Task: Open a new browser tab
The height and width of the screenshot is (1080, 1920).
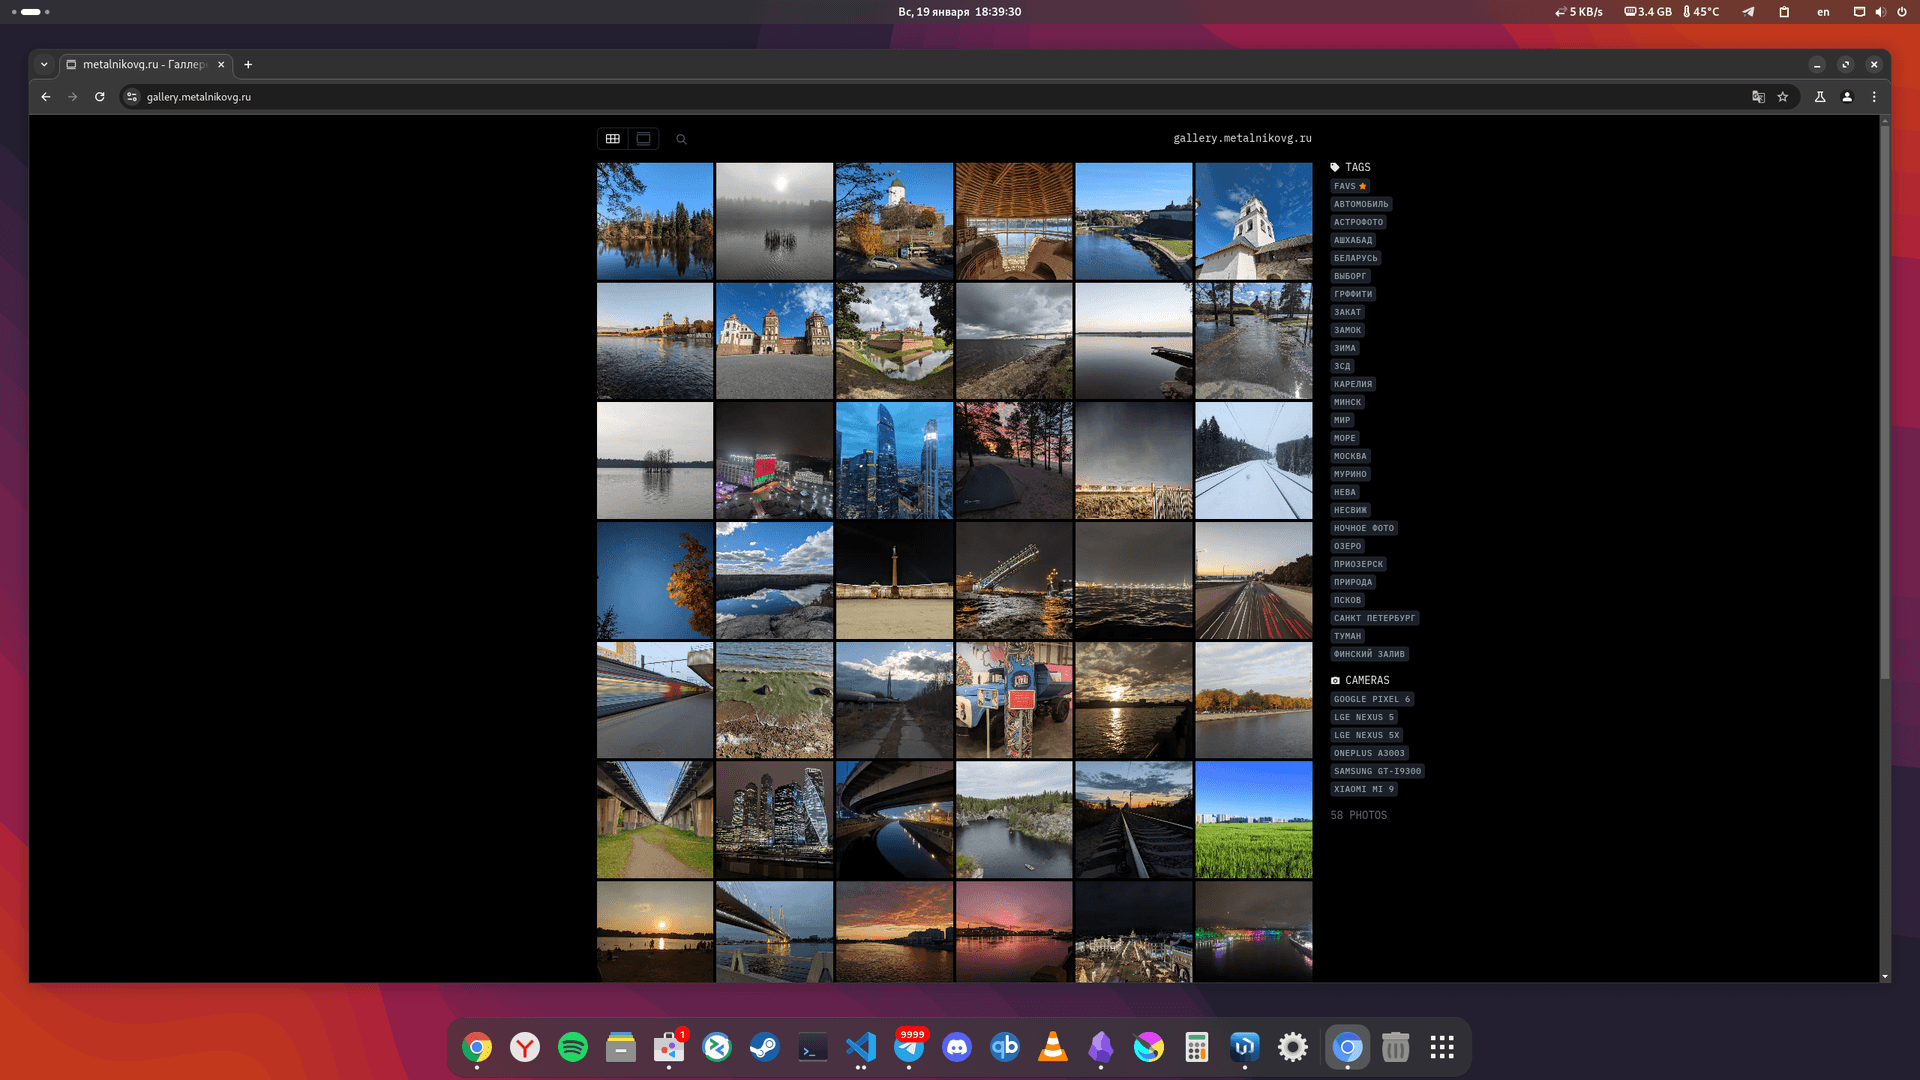Action: coord(248,64)
